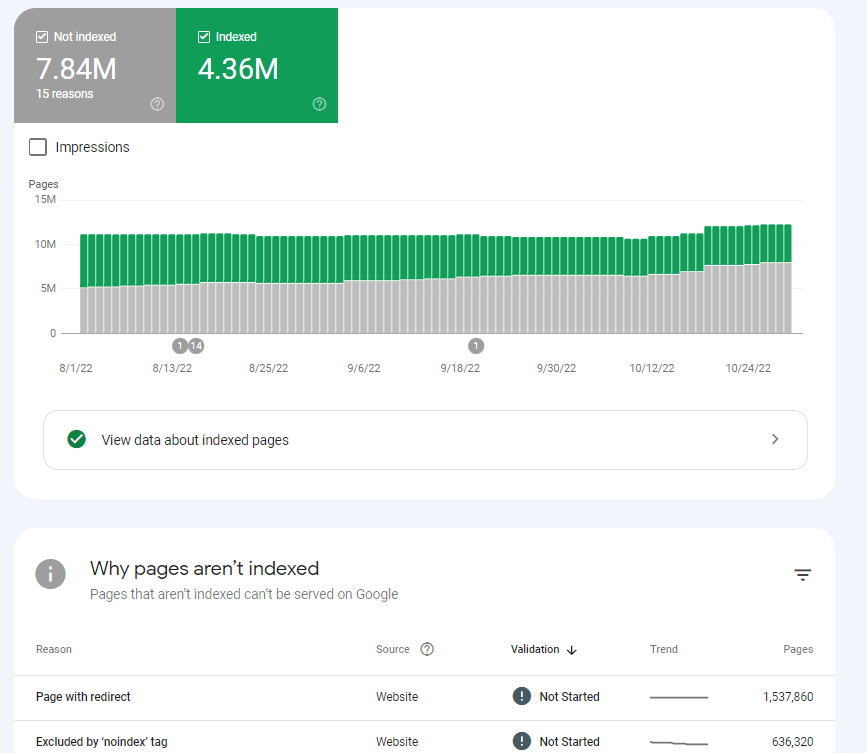867x753 pixels.
Task: Click the annotation marker 1 near September dates
Action: coord(476,345)
